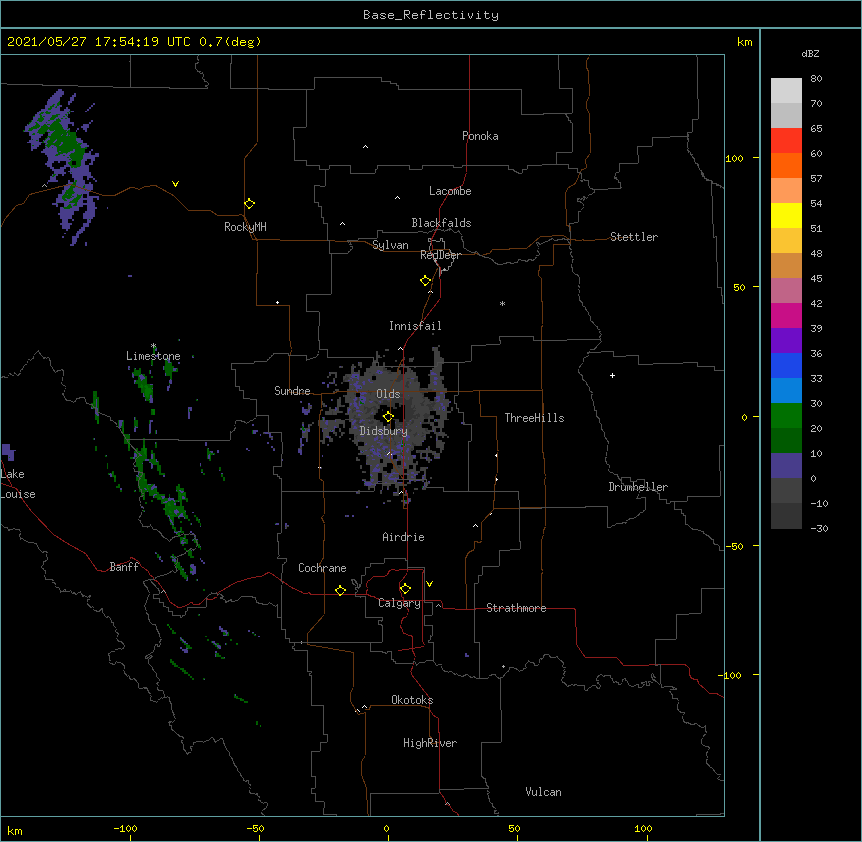Click the km unit label at top right

click(x=745, y=42)
